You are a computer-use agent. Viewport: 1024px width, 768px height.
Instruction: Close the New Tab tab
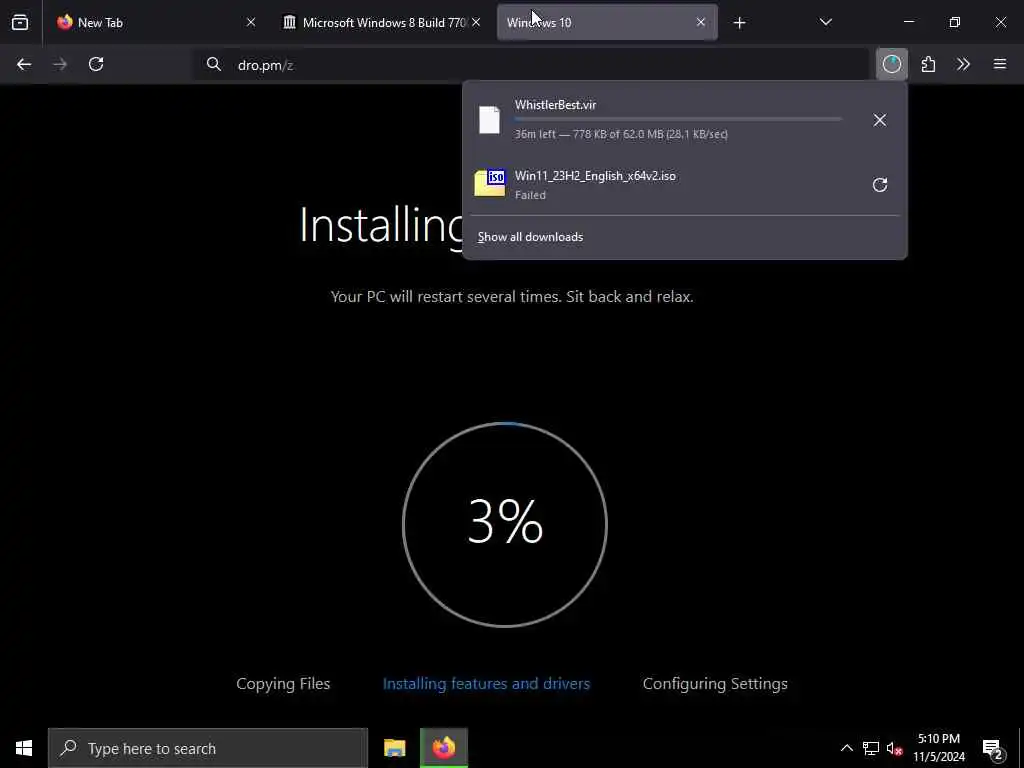[x=251, y=22]
